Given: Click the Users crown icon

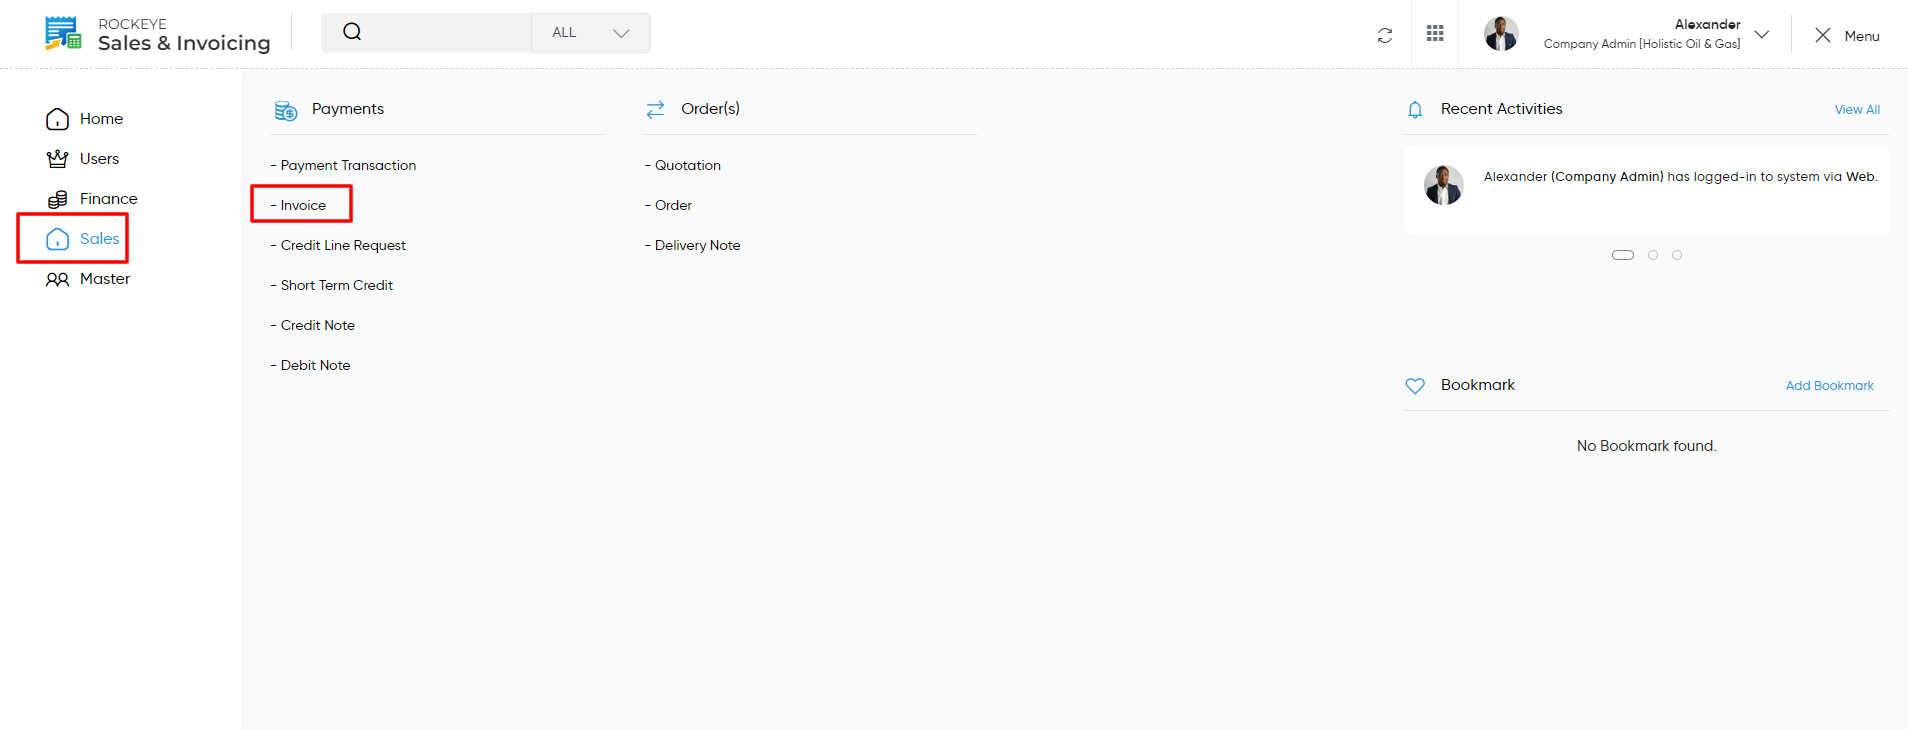Looking at the screenshot, I should coord(57,159).
